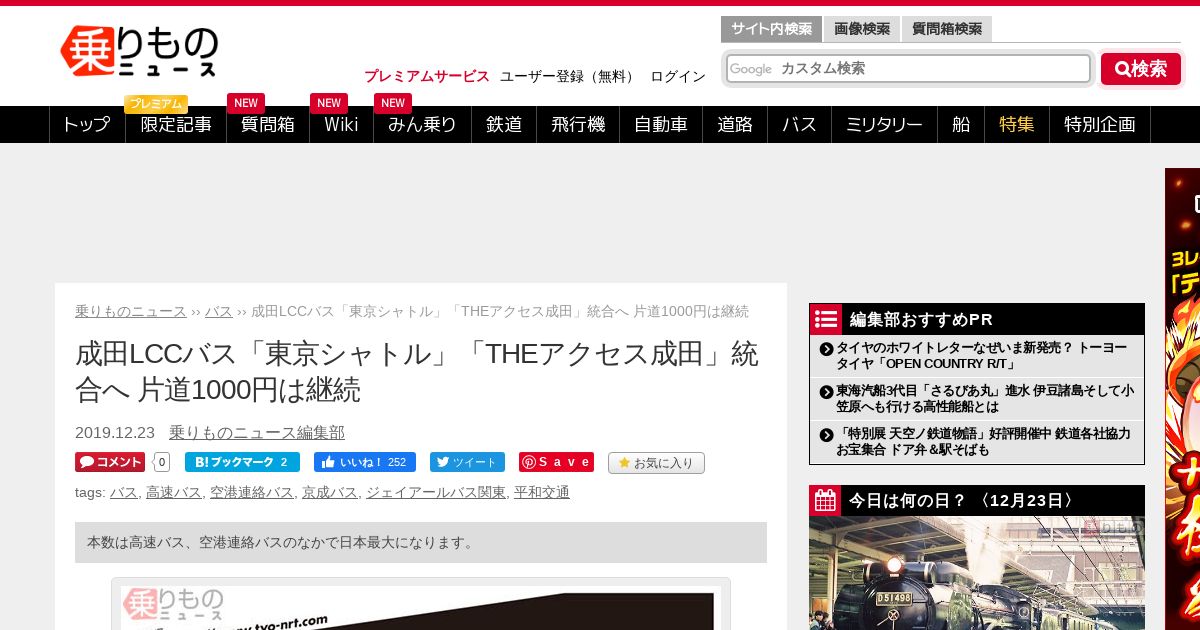Open 特集 navigation item
The image size is (1200, 630).
(x=1017, y=124)
